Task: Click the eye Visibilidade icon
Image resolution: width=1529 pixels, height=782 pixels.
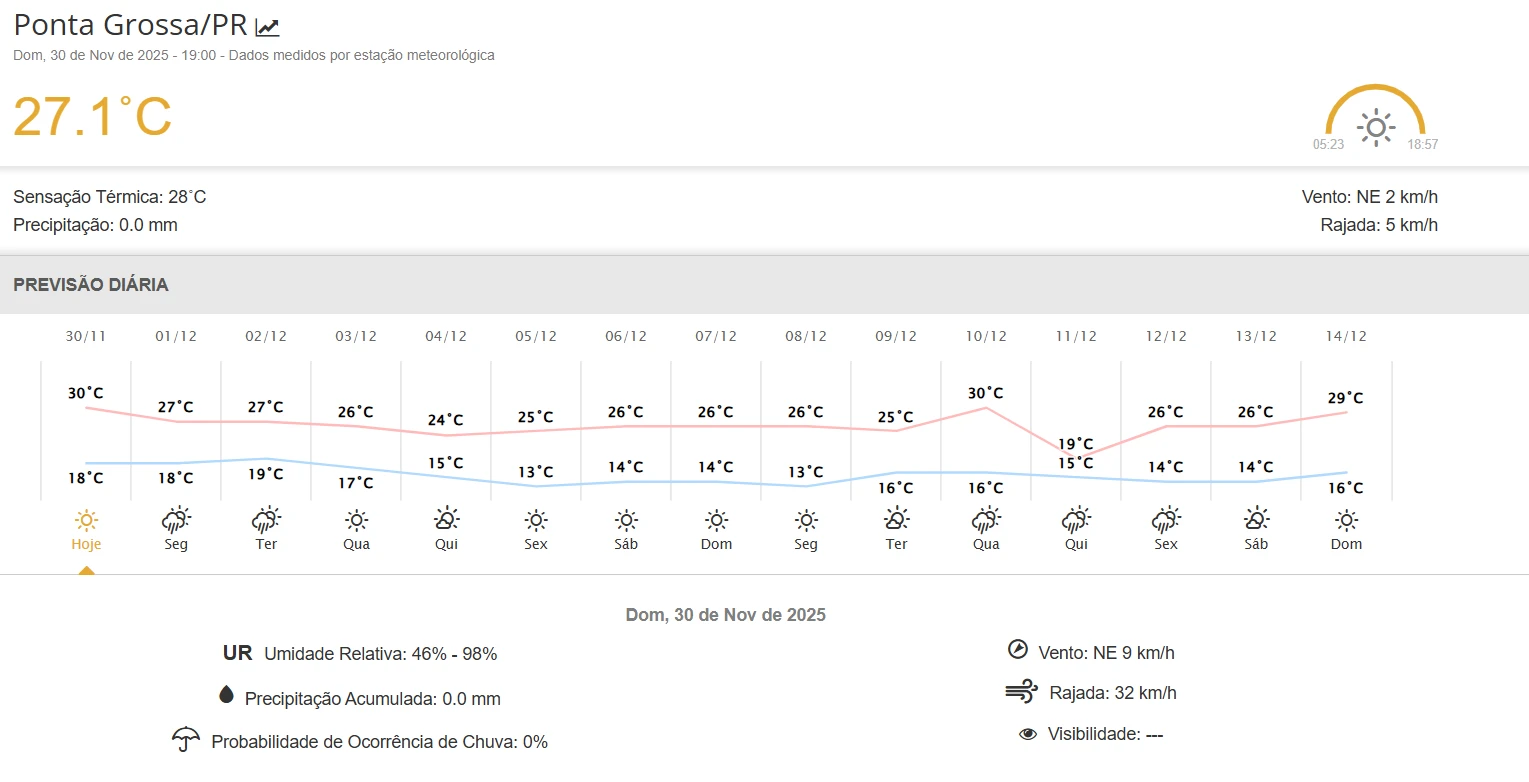Action: pos(1027,734)
